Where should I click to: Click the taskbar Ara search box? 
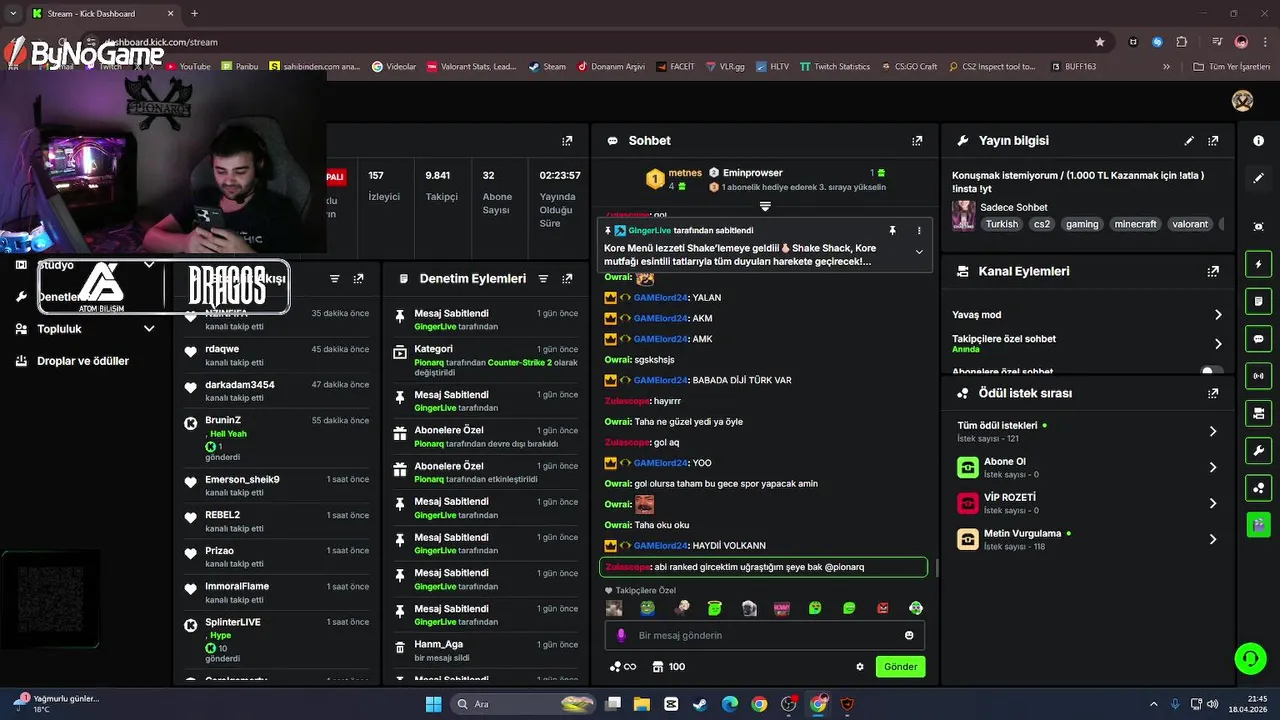523,704
